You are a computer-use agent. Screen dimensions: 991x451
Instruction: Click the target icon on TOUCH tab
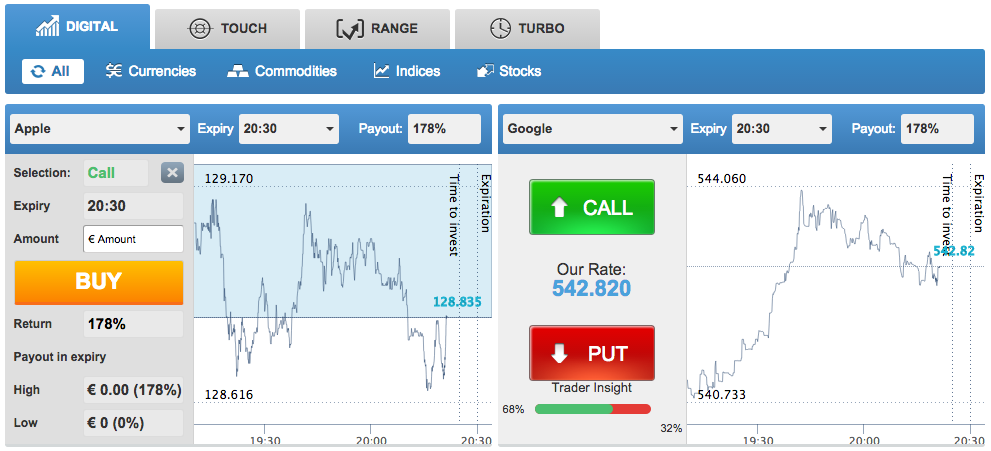[x=200, y=28]
